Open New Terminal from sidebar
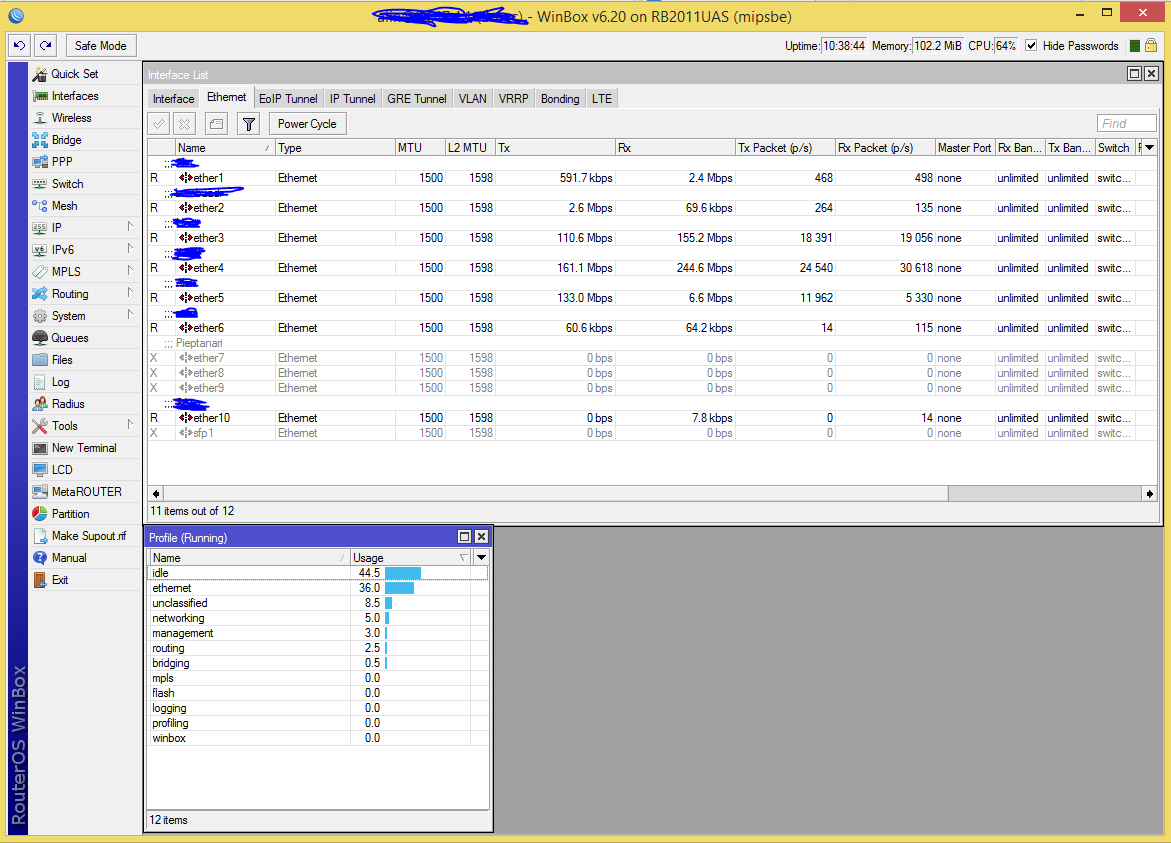The image size is (1171, 843). pos(83,448)
